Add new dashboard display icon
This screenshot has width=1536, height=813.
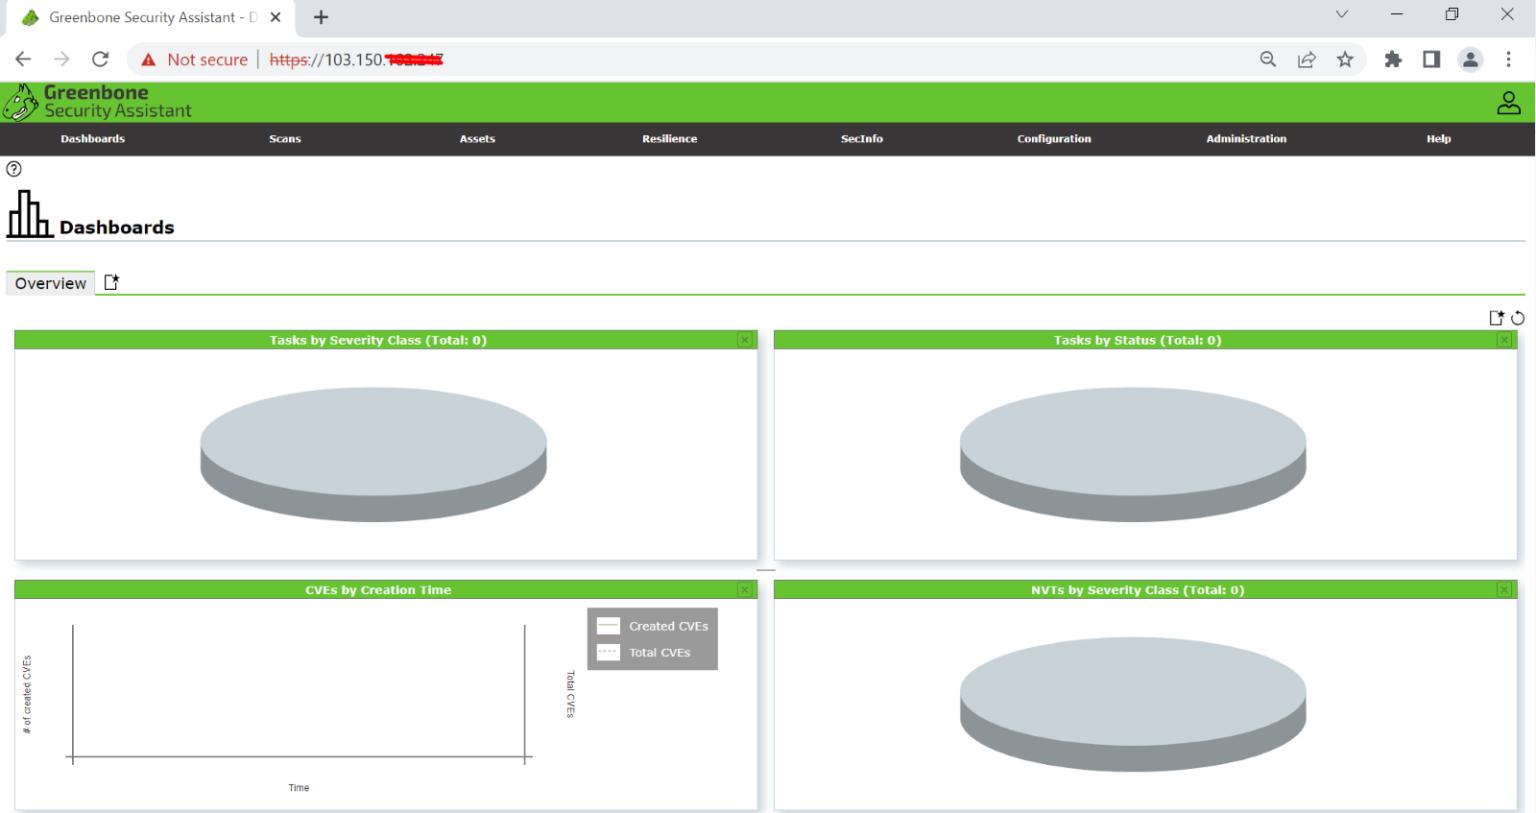1496,318
